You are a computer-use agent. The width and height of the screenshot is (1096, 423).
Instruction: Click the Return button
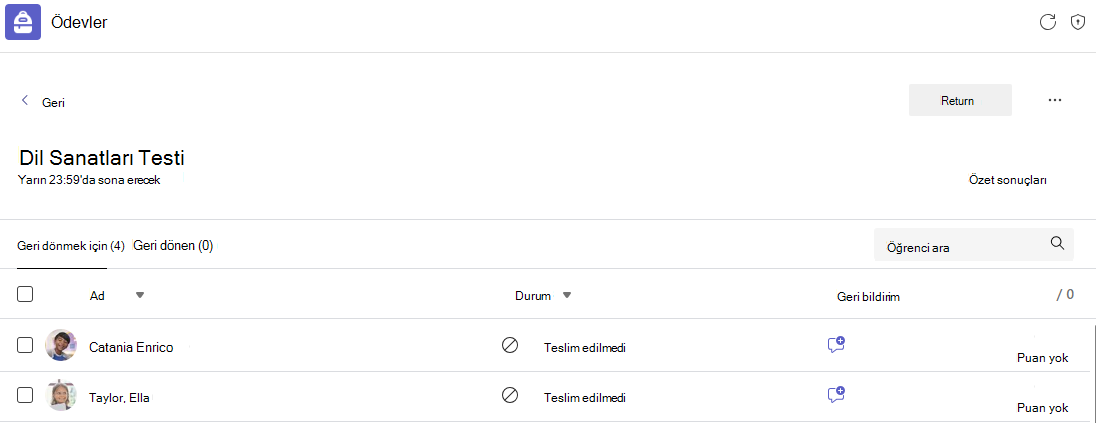pos(960,100)
